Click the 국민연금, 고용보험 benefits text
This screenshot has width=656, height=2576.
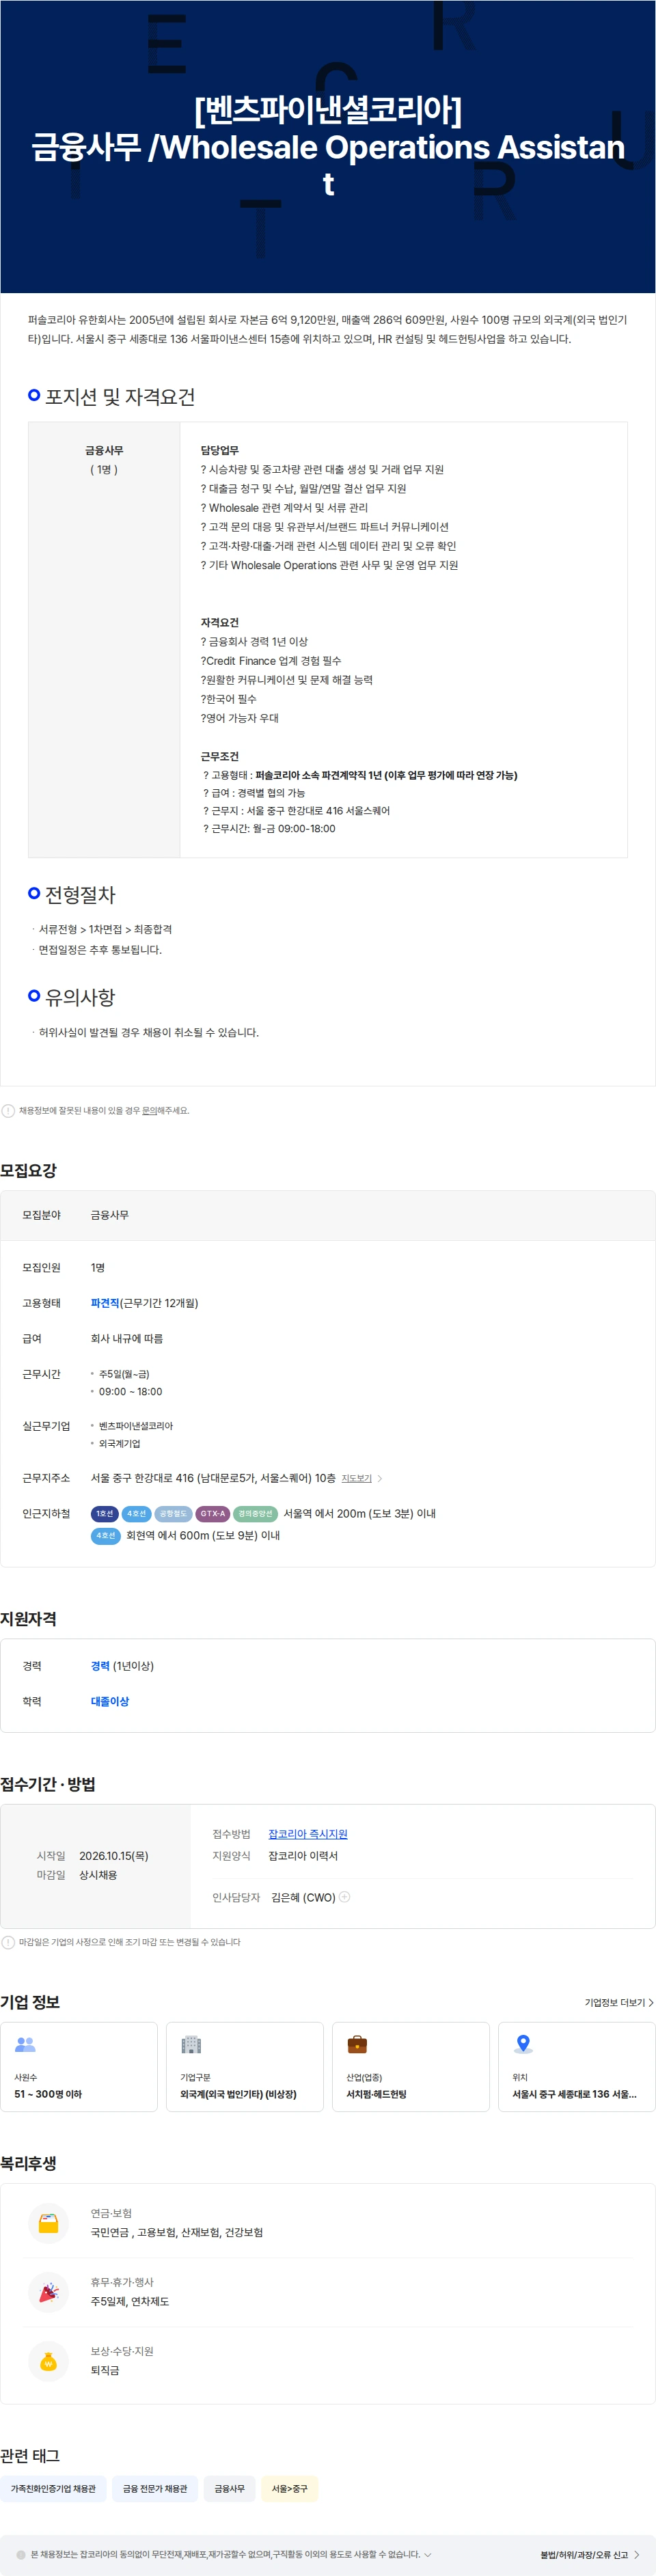point(177,2232)
